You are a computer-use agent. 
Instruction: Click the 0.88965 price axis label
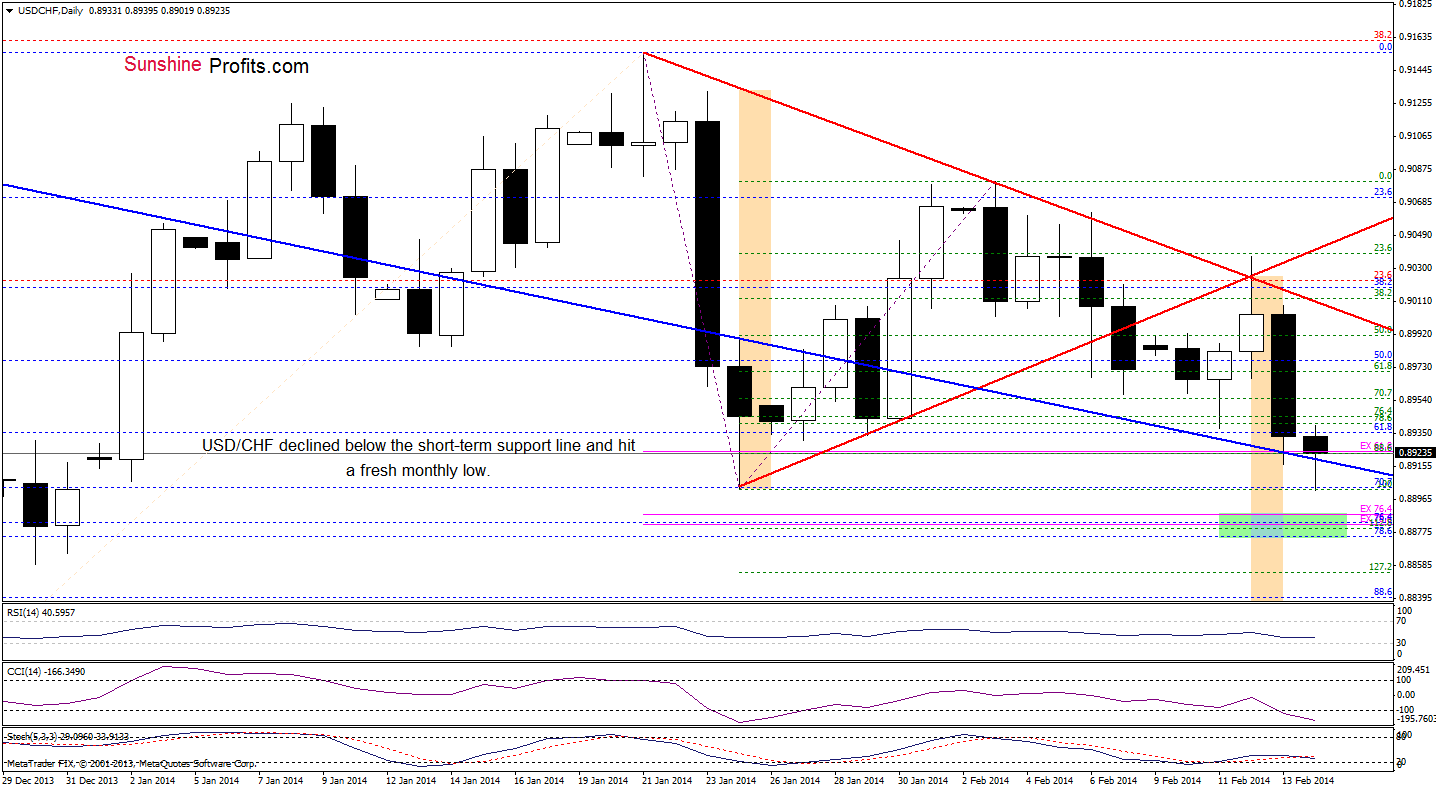1417,499
